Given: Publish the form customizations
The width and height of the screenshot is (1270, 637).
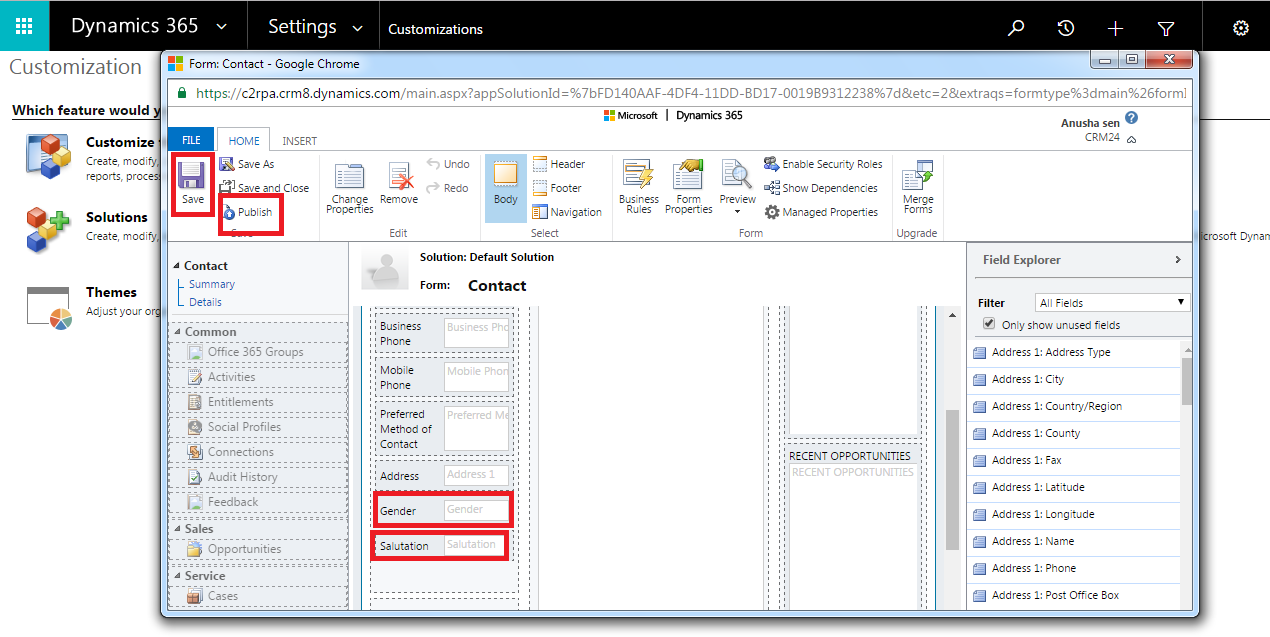Looking at the screenshot, I should pos(247,212).
